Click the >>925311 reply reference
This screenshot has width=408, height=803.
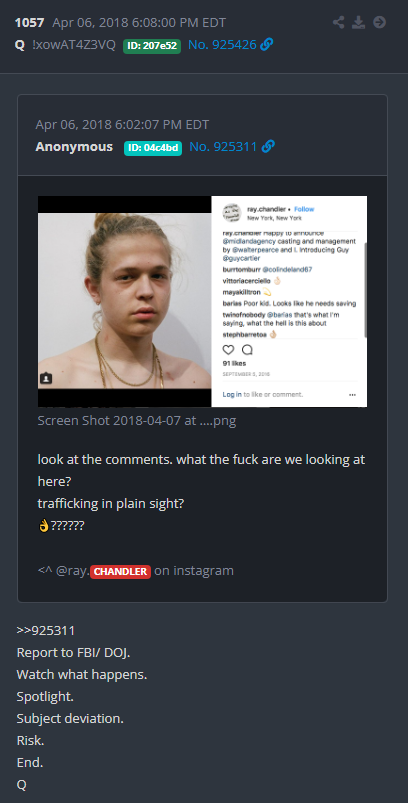click(x=46, y=631)
